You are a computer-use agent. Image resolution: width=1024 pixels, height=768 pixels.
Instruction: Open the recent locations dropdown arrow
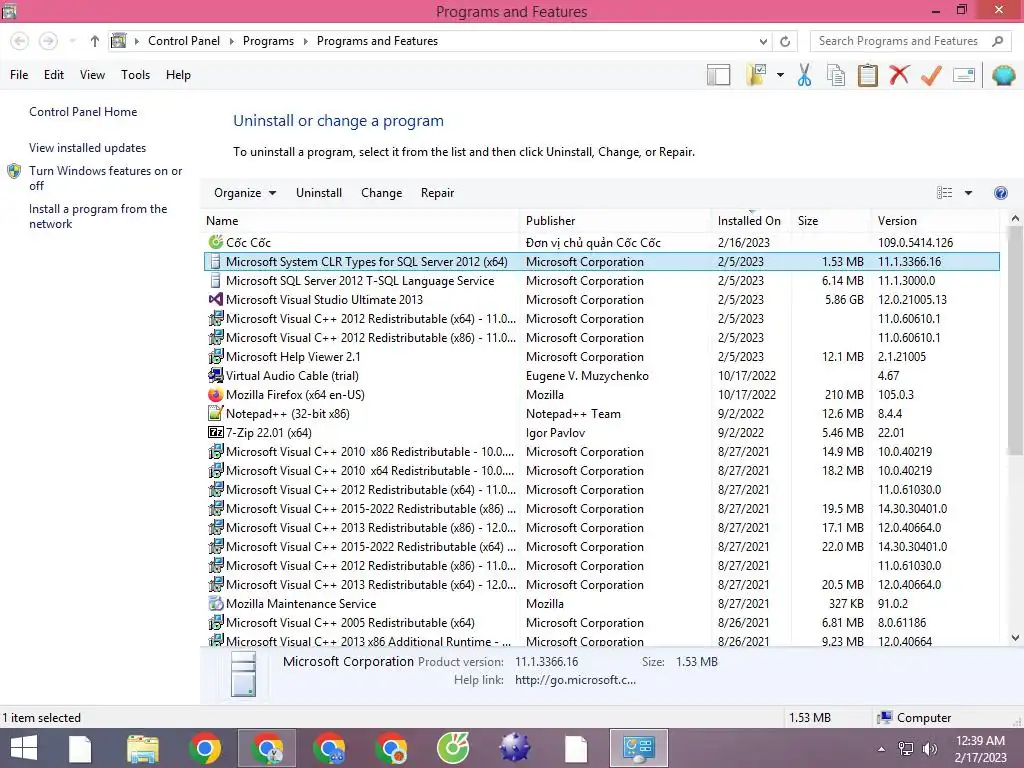click(x=72, y=41)
